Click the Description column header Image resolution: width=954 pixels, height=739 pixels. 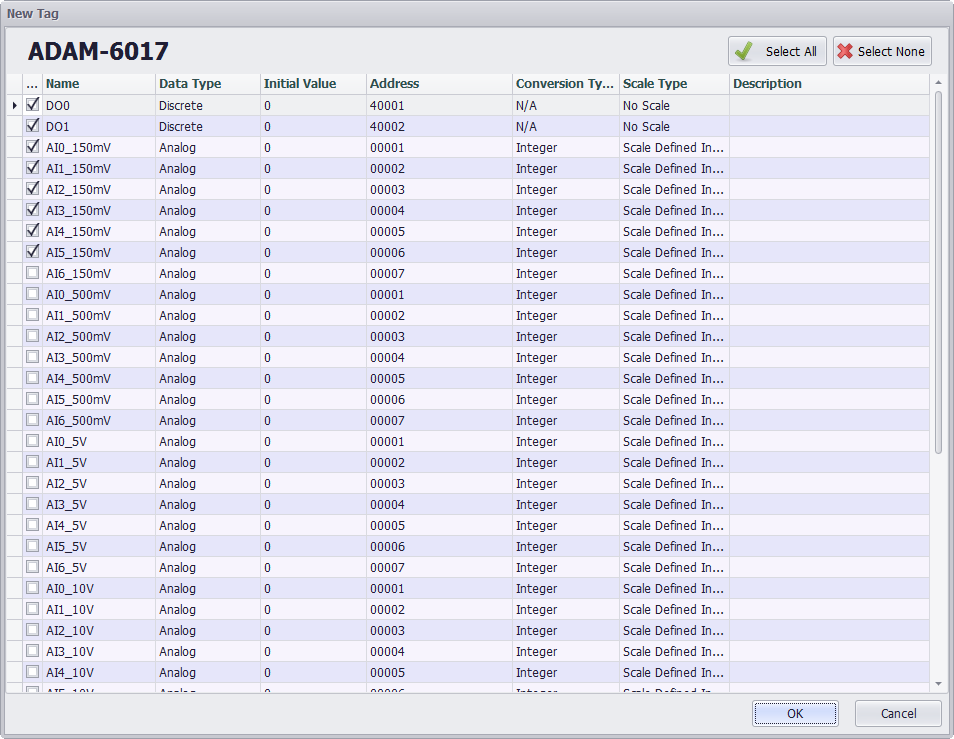pyautogui.click(x=828, y=84)
